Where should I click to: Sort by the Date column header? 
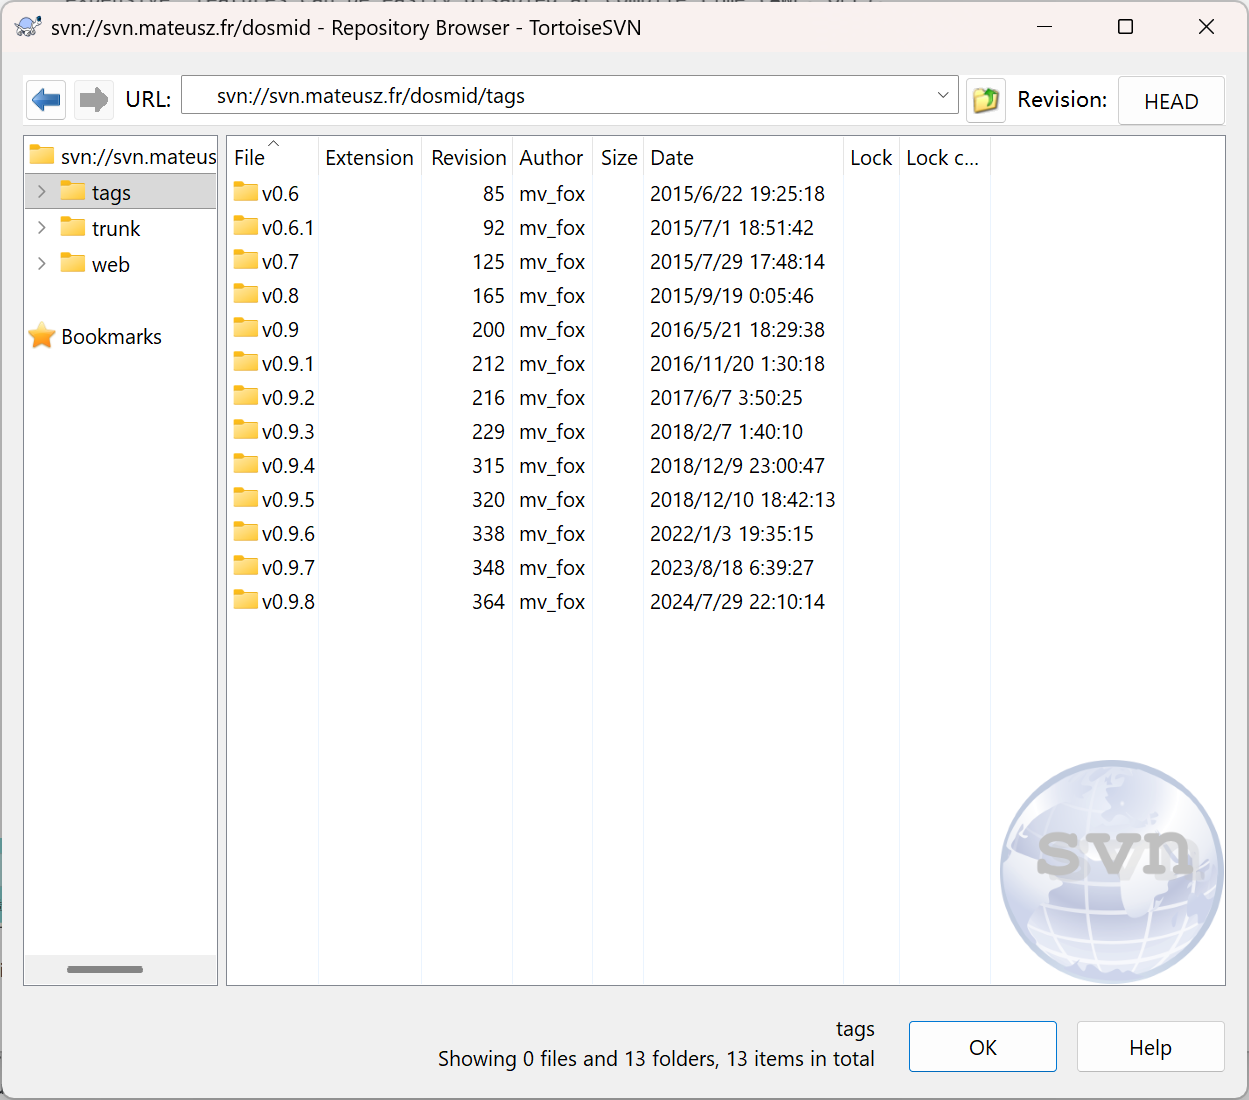point(743,157)
